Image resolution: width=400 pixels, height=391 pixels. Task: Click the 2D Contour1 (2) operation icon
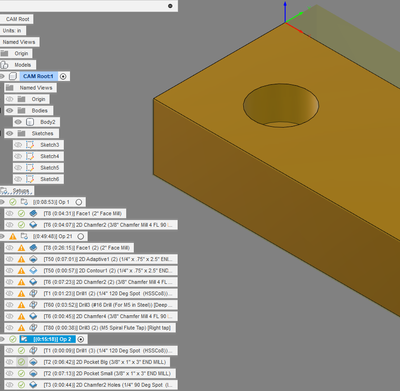33,270
